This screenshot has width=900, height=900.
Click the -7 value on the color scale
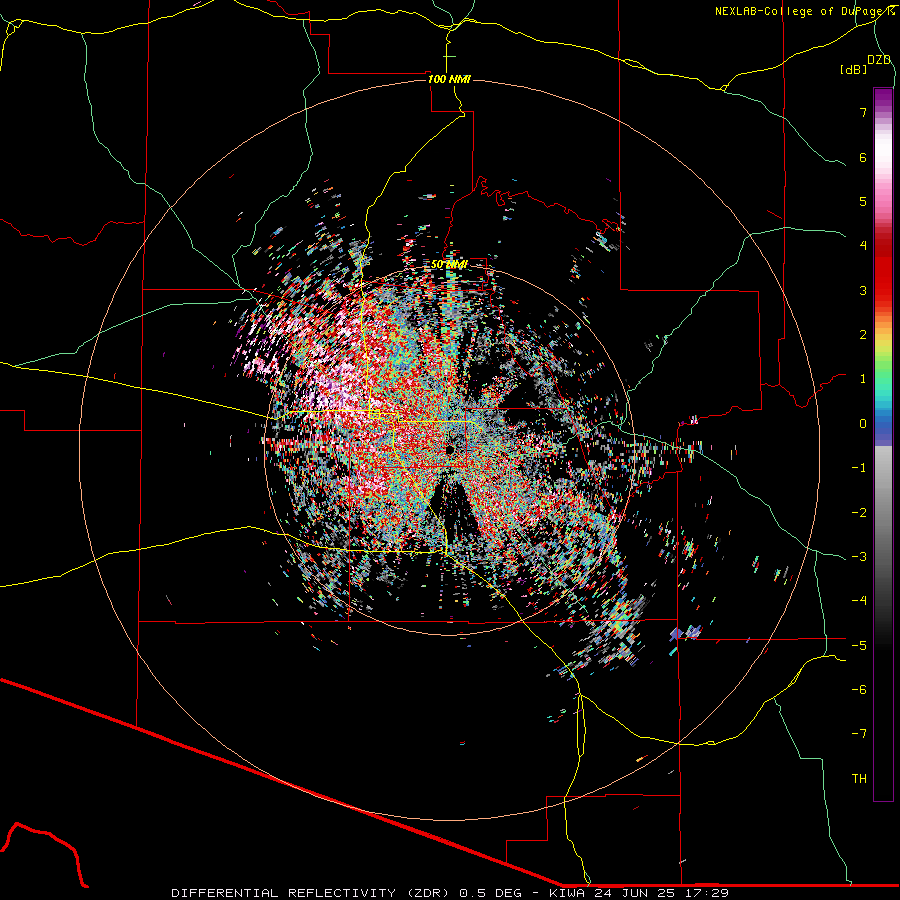[859, 734]
